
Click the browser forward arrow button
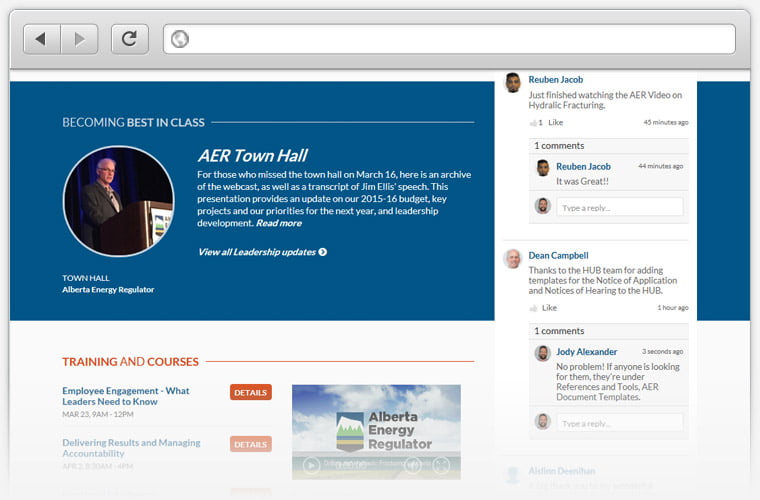click(x=79, y=39)
